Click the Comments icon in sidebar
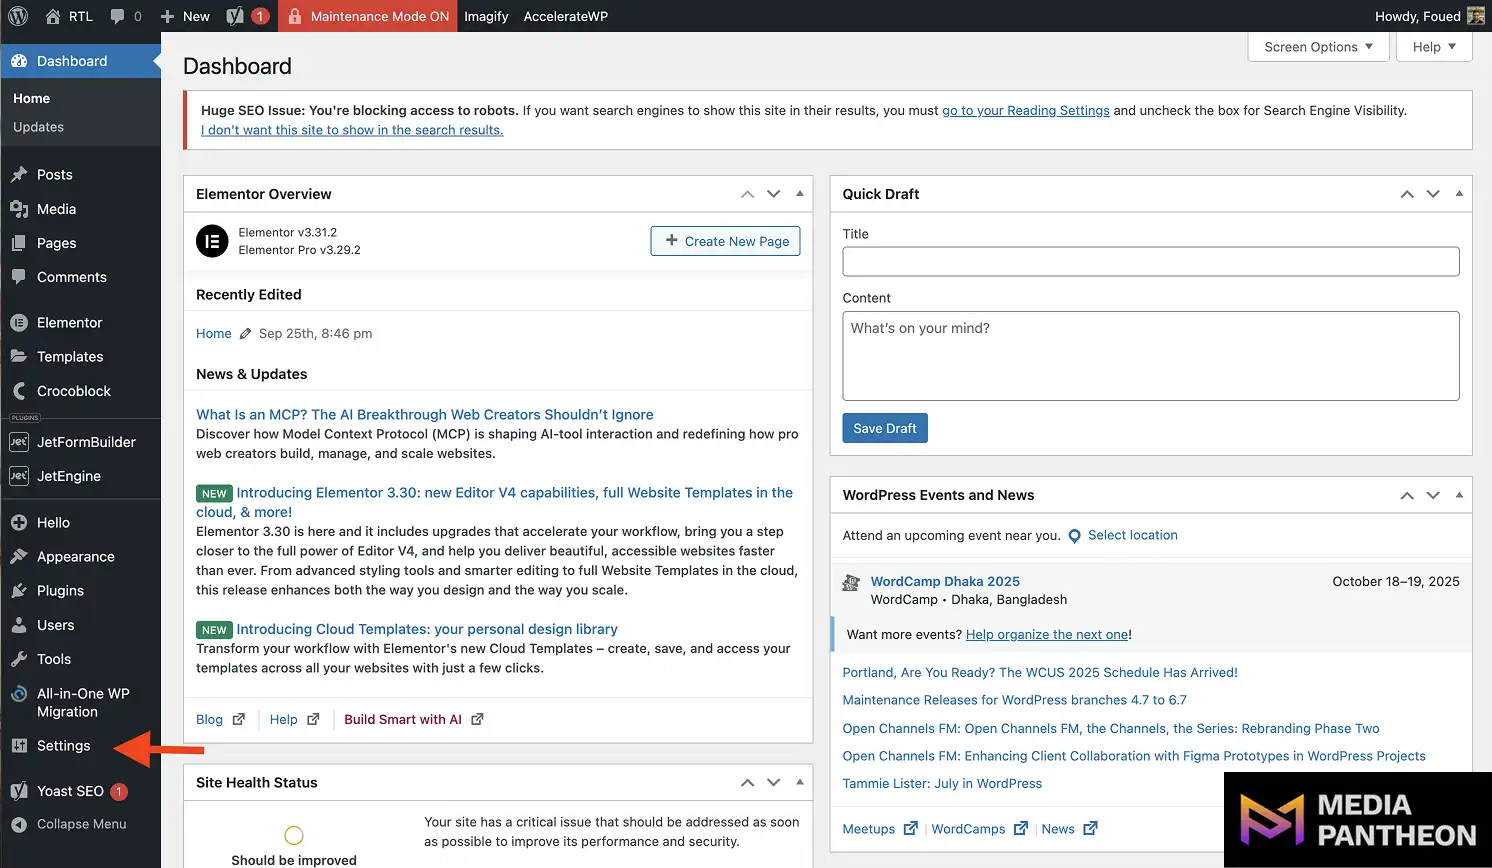 click(19, 277)
